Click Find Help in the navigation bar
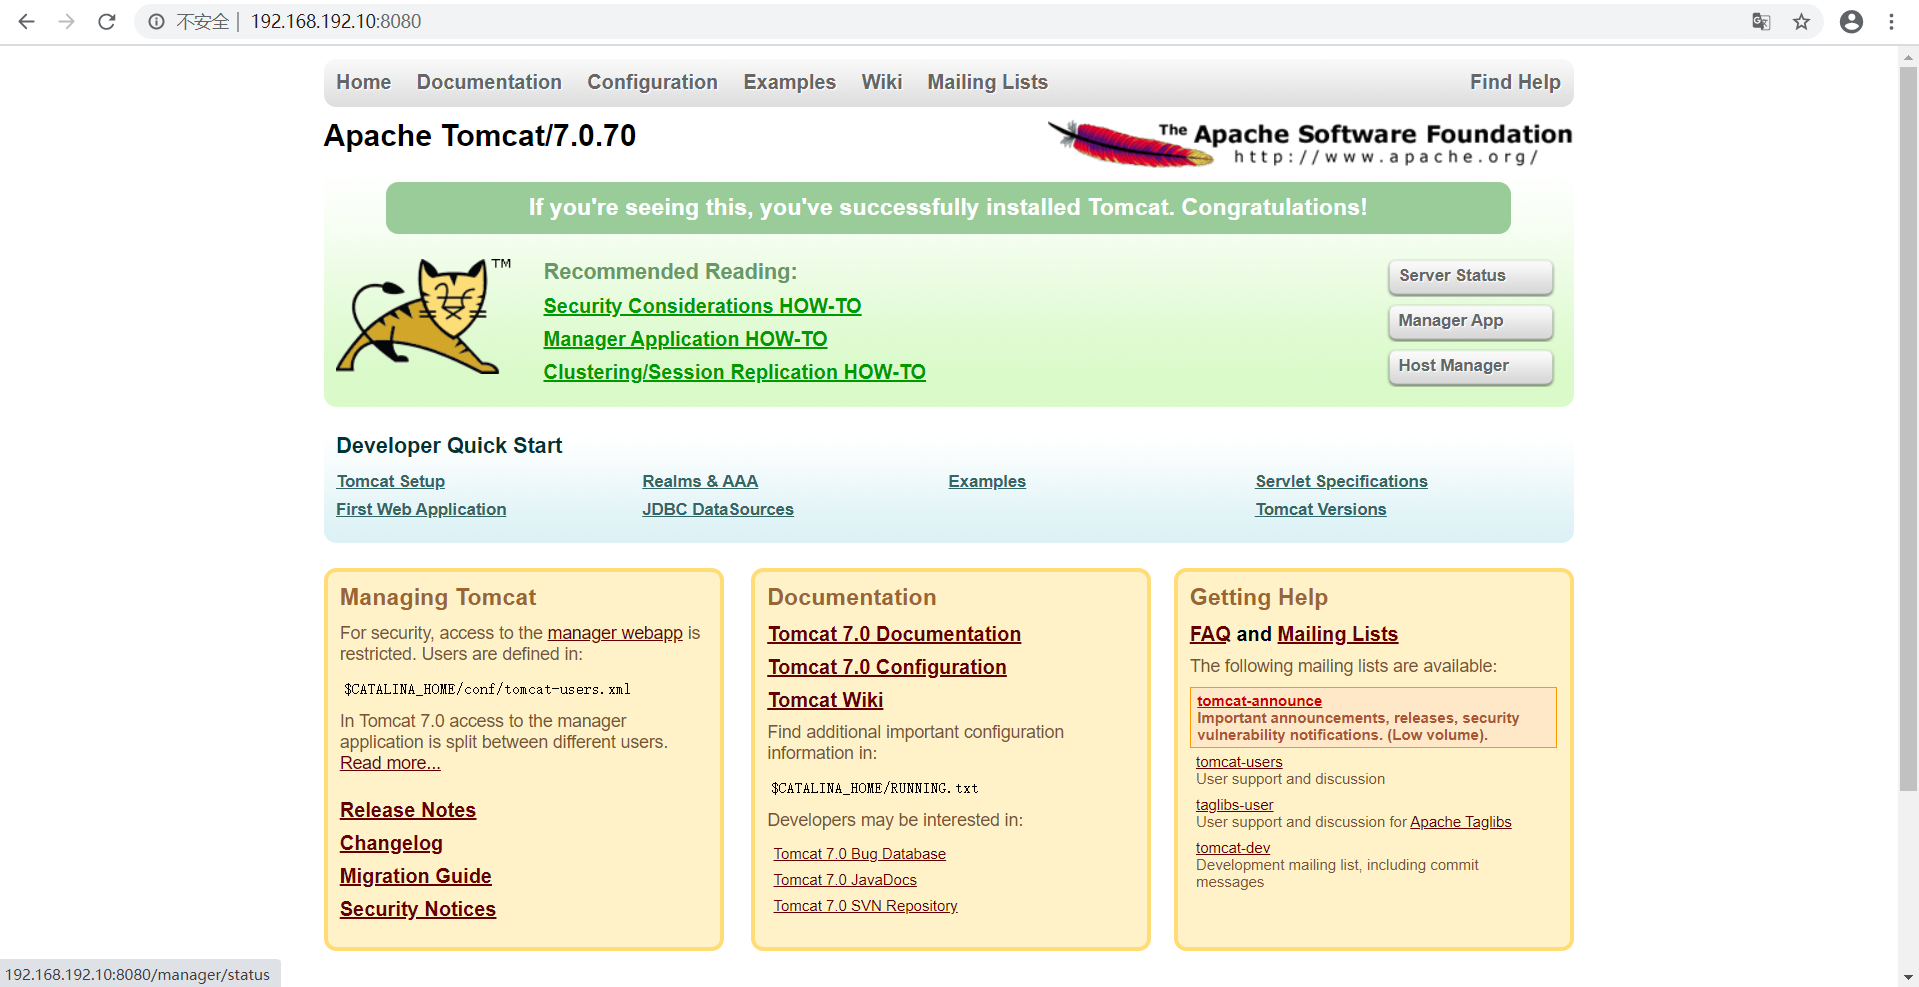Image resolution: width=1919 pixels, height=987 pixels. pos(1514,82)
